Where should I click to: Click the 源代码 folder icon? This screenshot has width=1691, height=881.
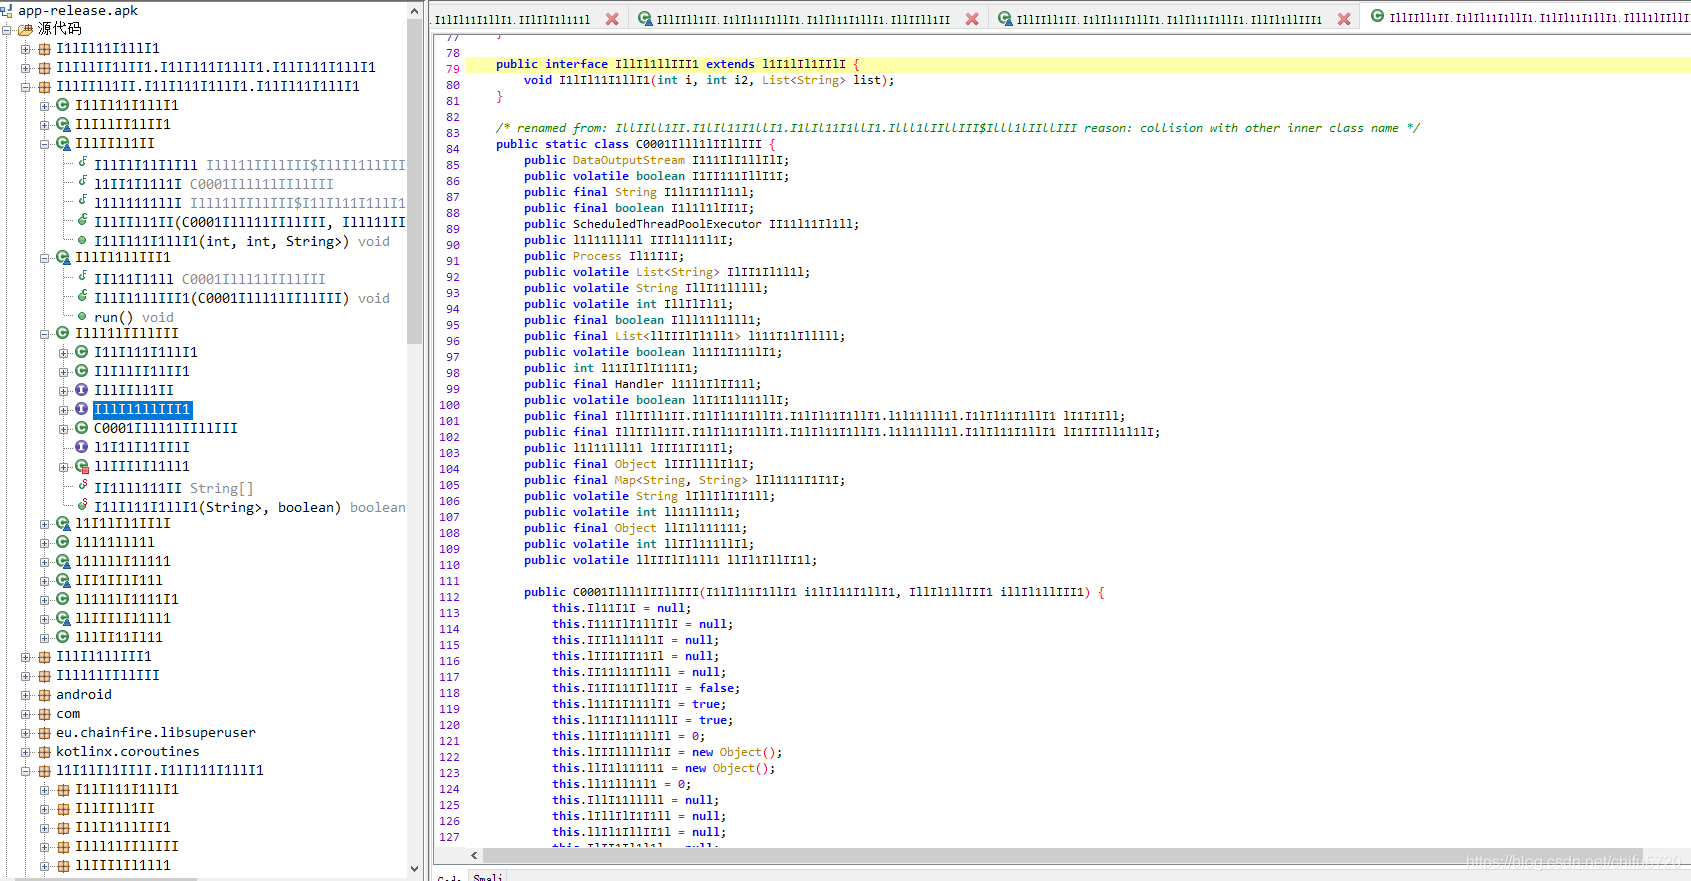click(25, 29)
